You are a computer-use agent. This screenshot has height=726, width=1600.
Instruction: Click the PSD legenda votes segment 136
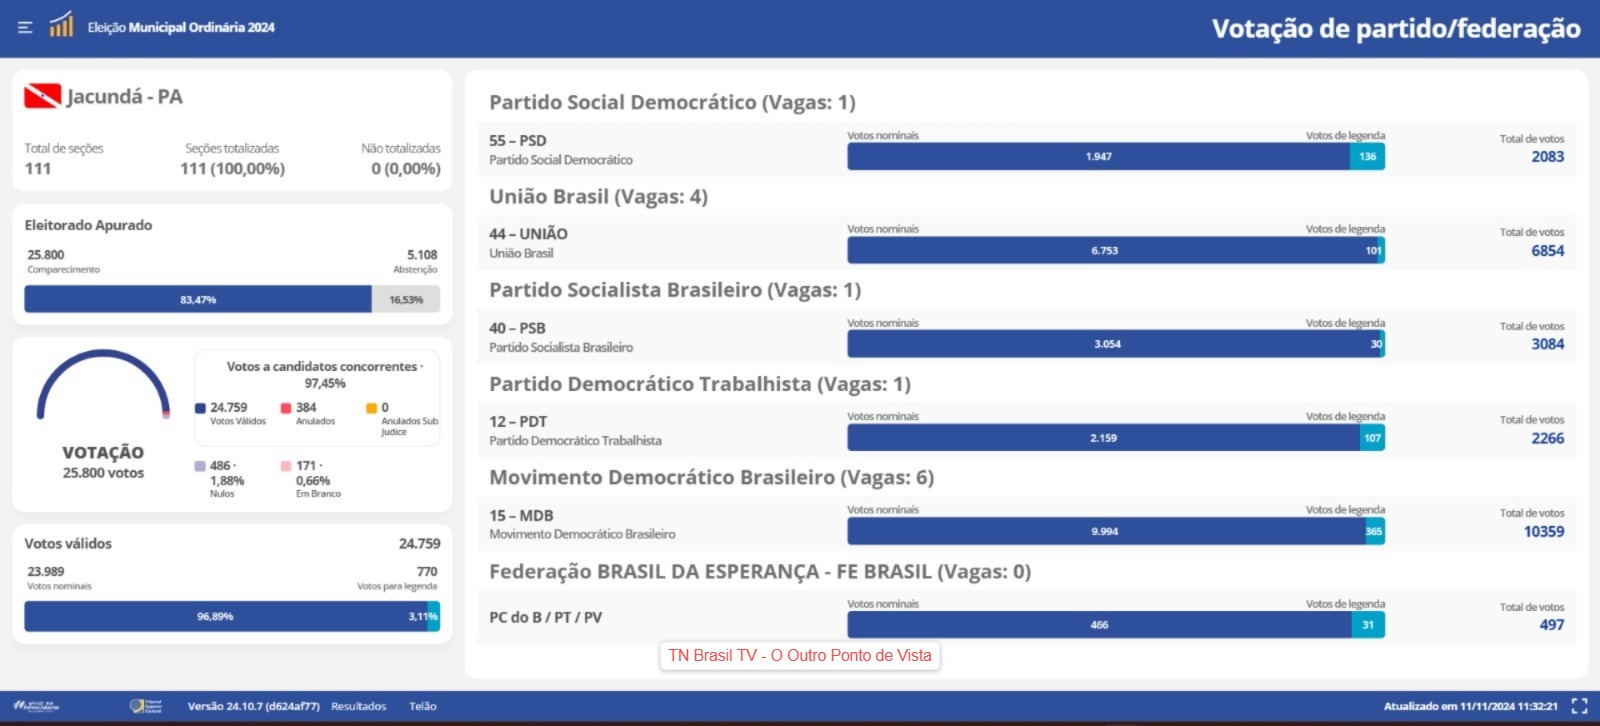[x=1367, y=156]
